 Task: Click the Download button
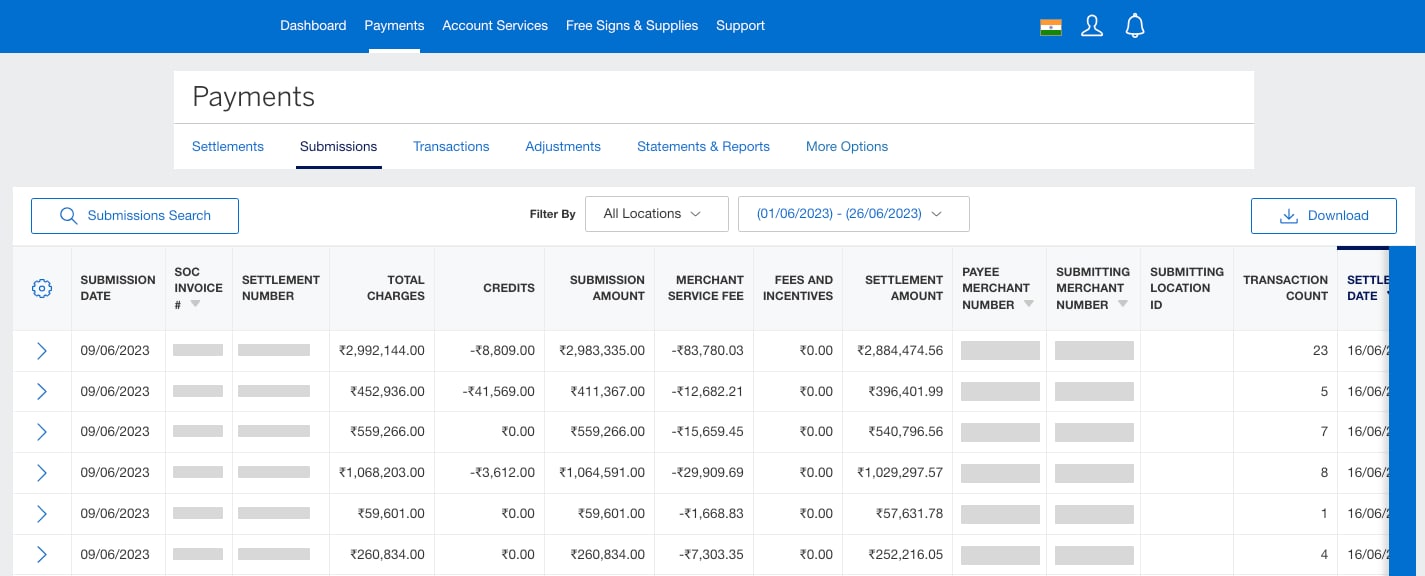1324,215
